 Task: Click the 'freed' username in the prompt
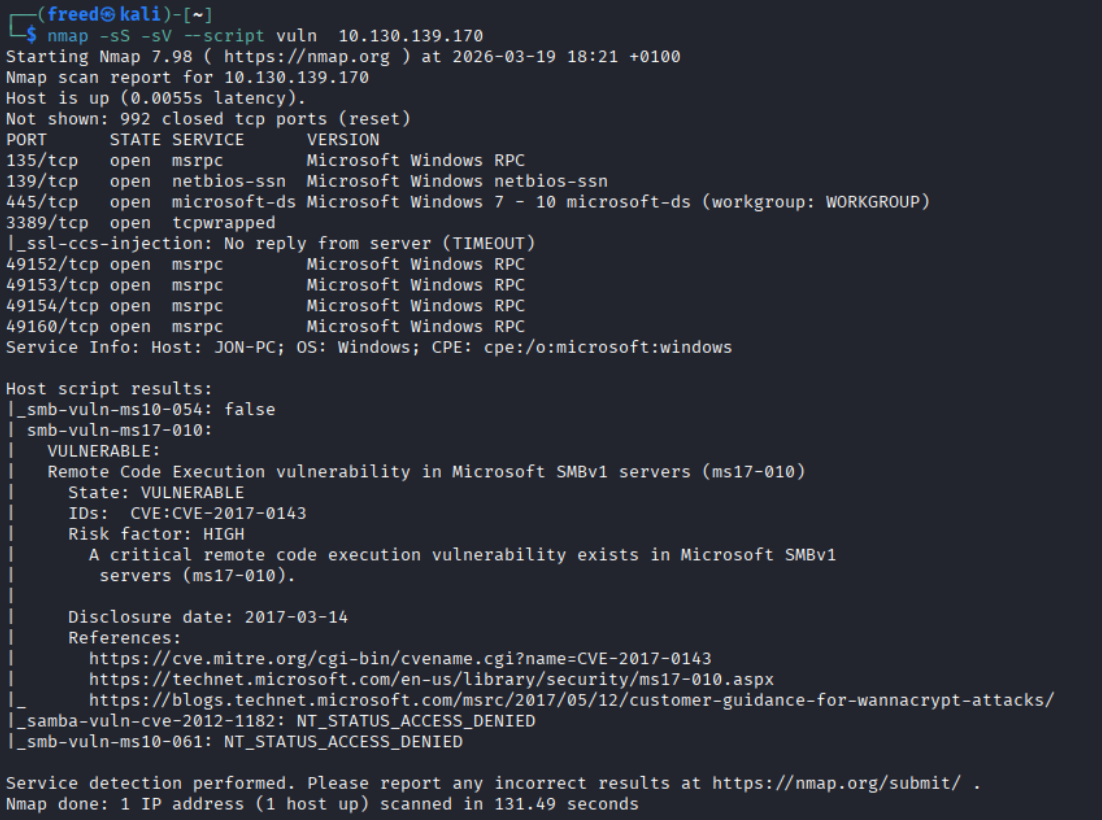pos(74,15)
